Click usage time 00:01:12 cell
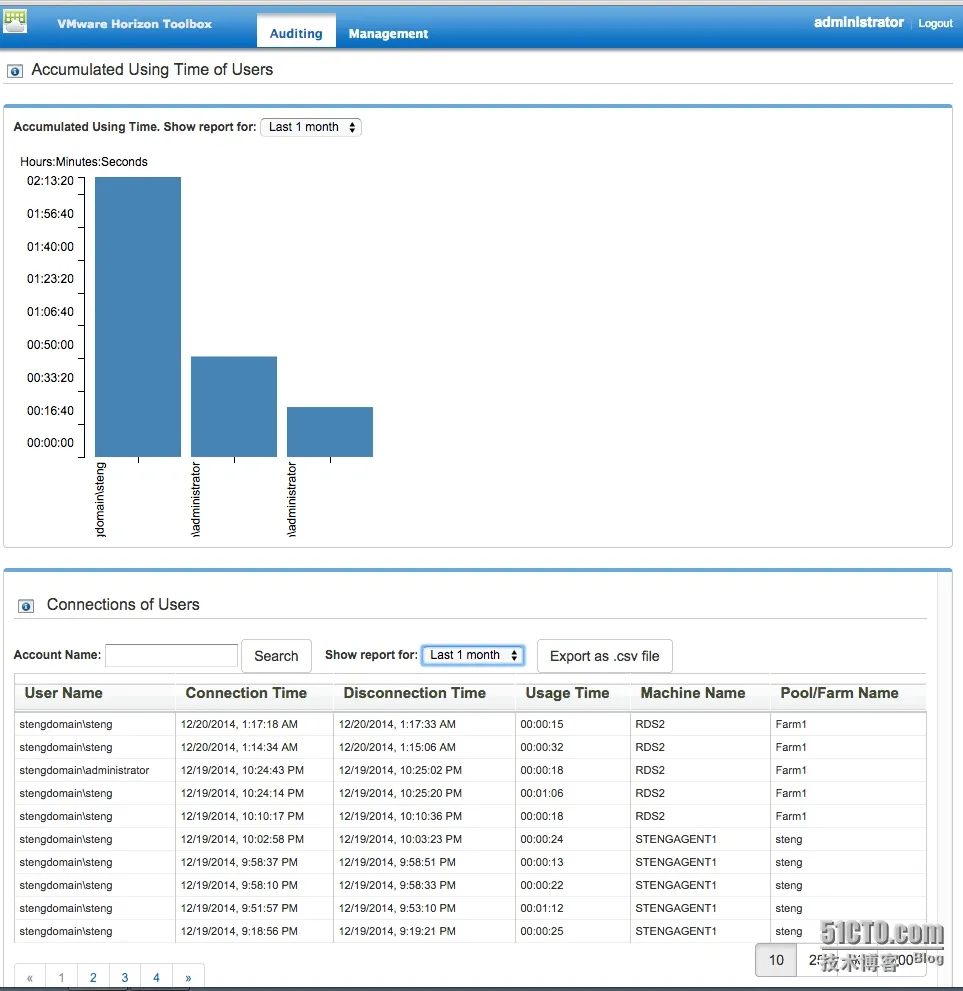Image resolution: width=963 pixels, height=991 pixels. (542, 908)
